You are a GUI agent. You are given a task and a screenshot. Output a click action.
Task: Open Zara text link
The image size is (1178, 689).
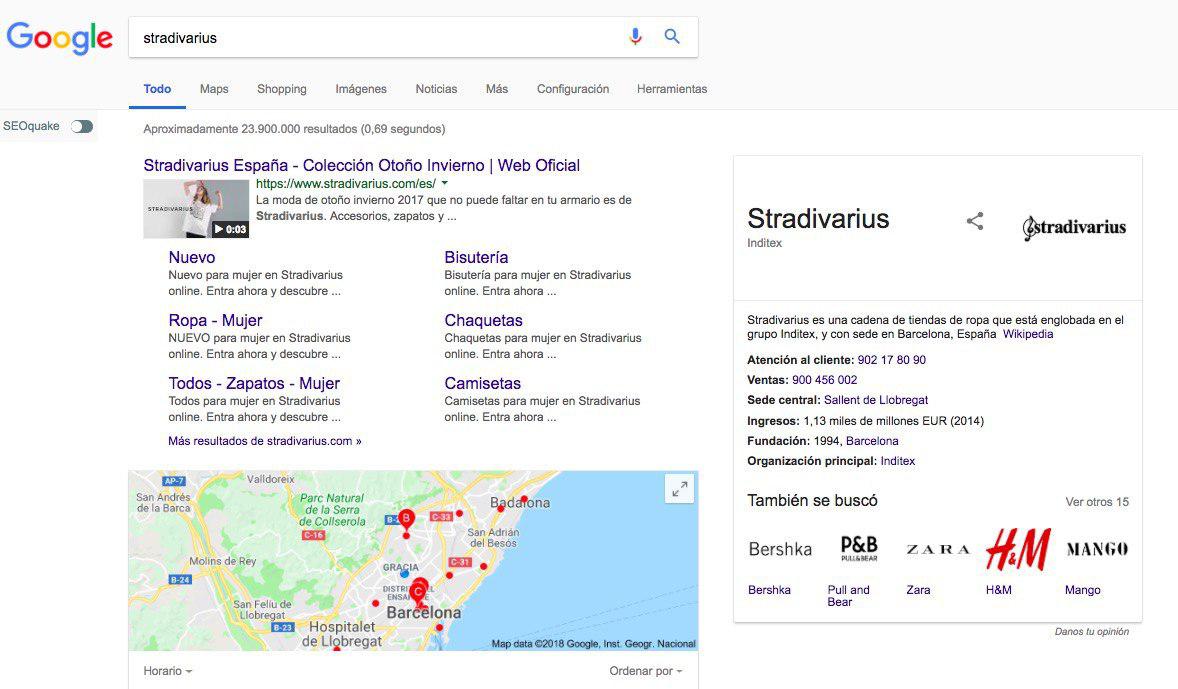[918, 590]
